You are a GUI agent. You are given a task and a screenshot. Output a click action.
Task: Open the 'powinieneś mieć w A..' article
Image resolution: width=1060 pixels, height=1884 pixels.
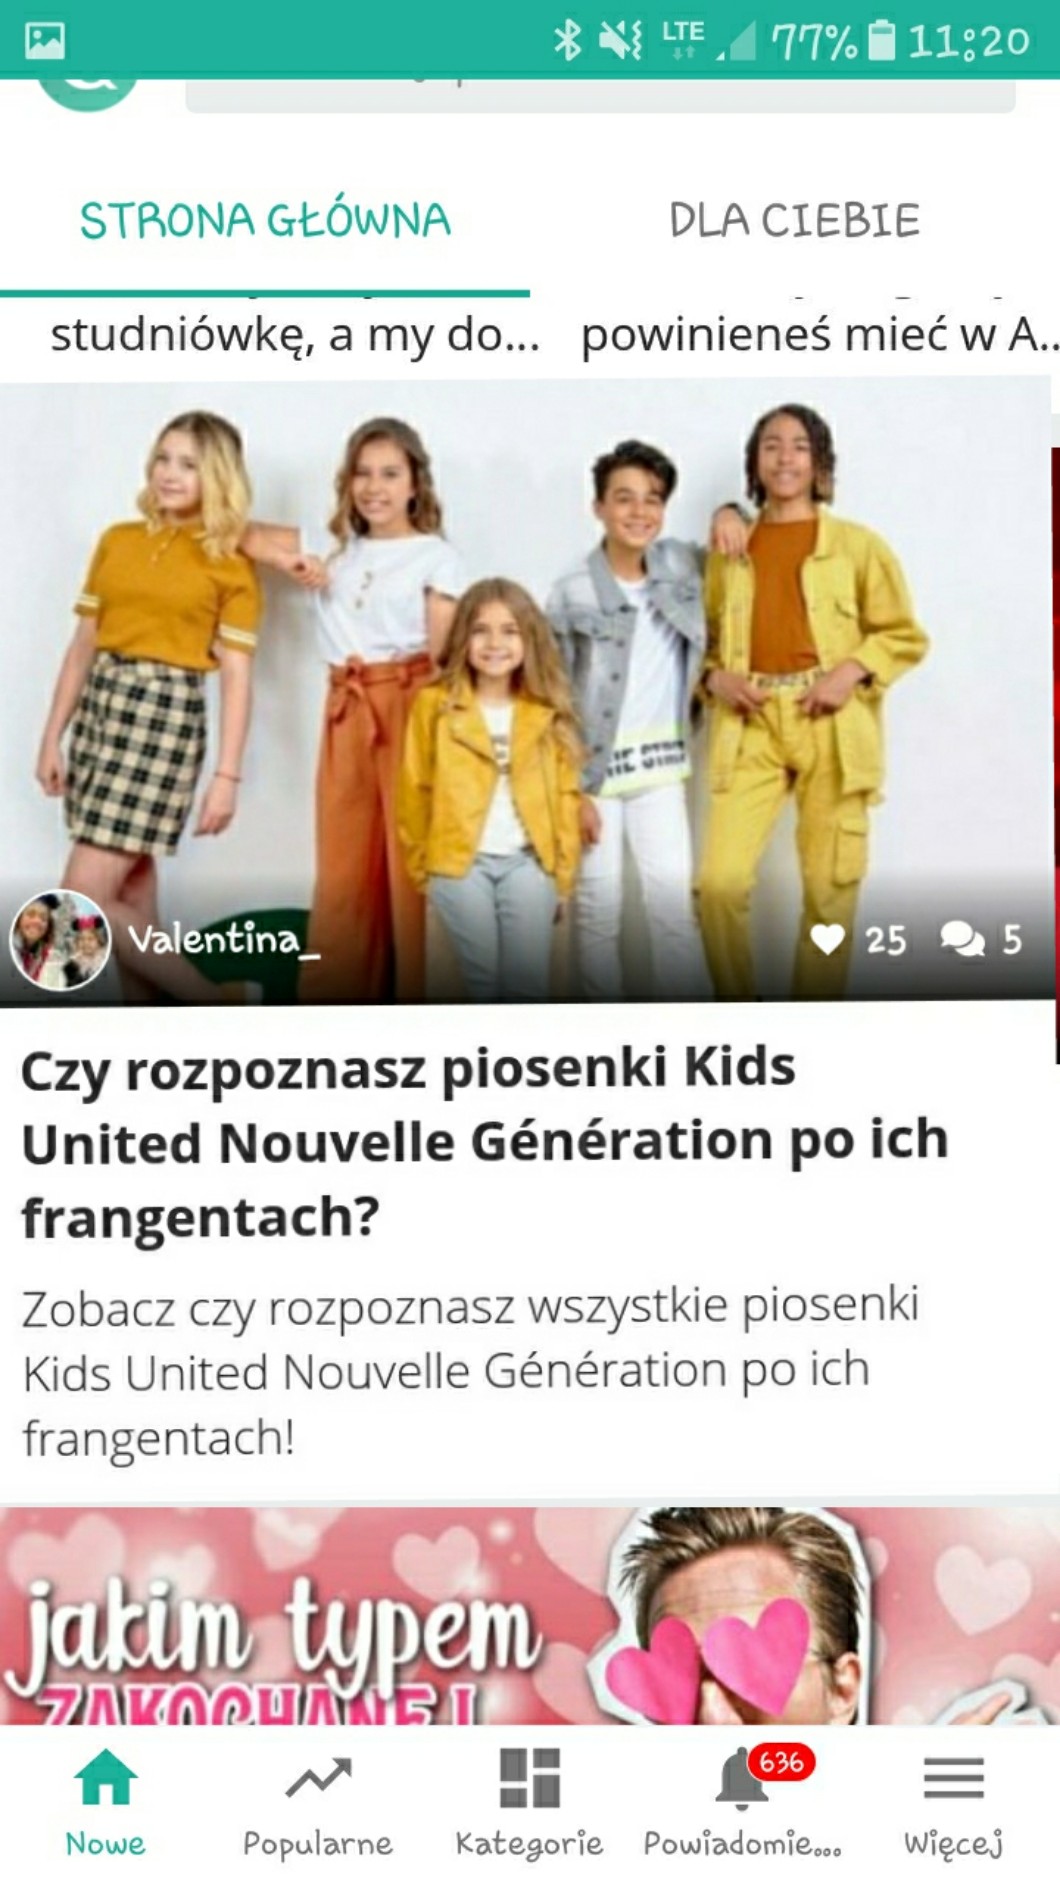819,335
